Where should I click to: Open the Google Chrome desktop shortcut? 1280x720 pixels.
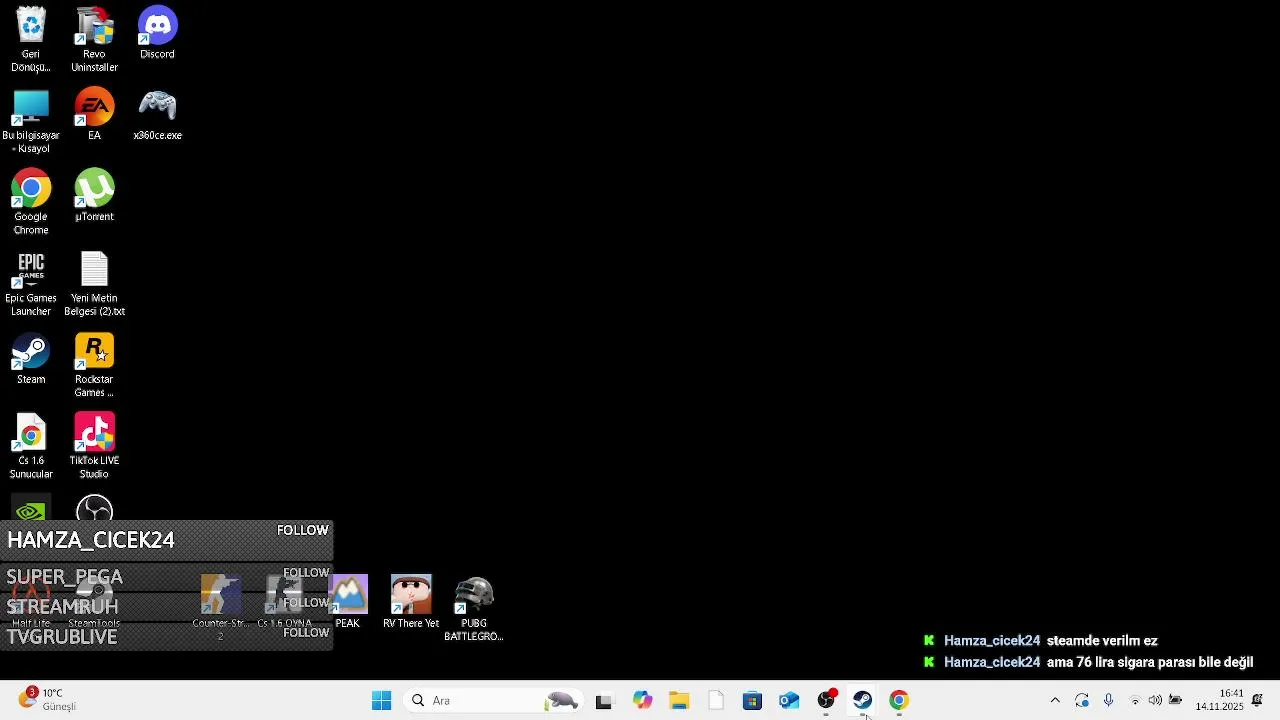click(x=31, y=202)
